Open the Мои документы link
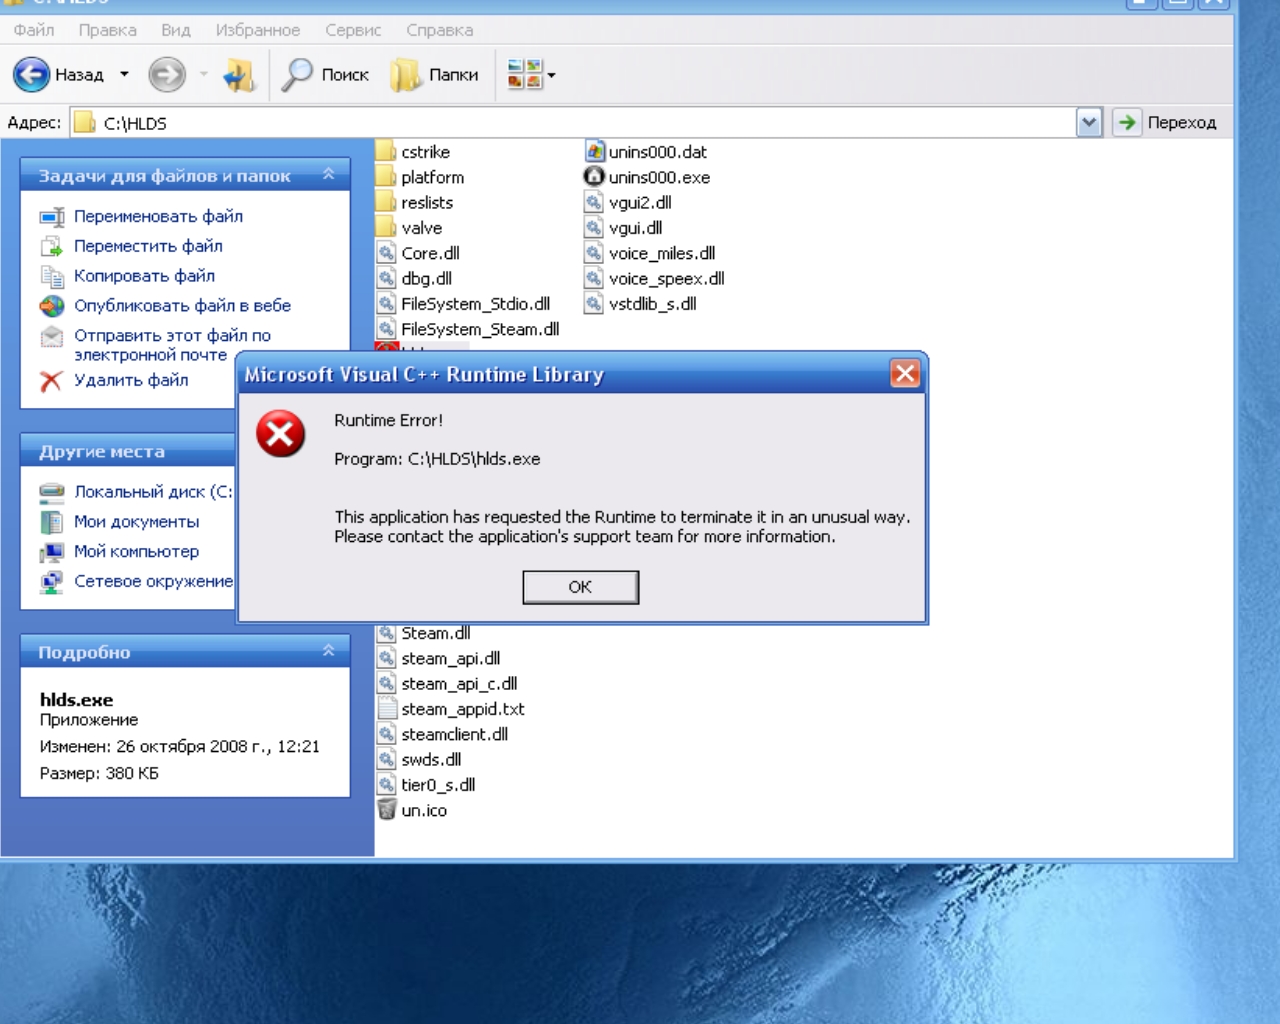The image size is (1280, 1024). (136, 522)
